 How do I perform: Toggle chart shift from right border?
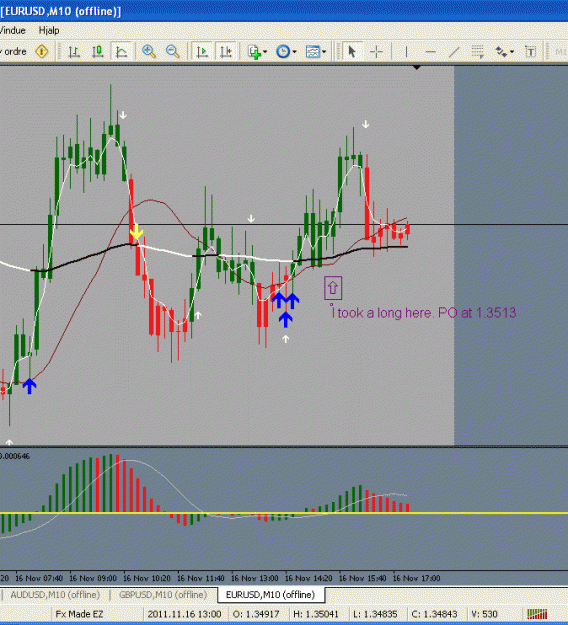(226, 52)
